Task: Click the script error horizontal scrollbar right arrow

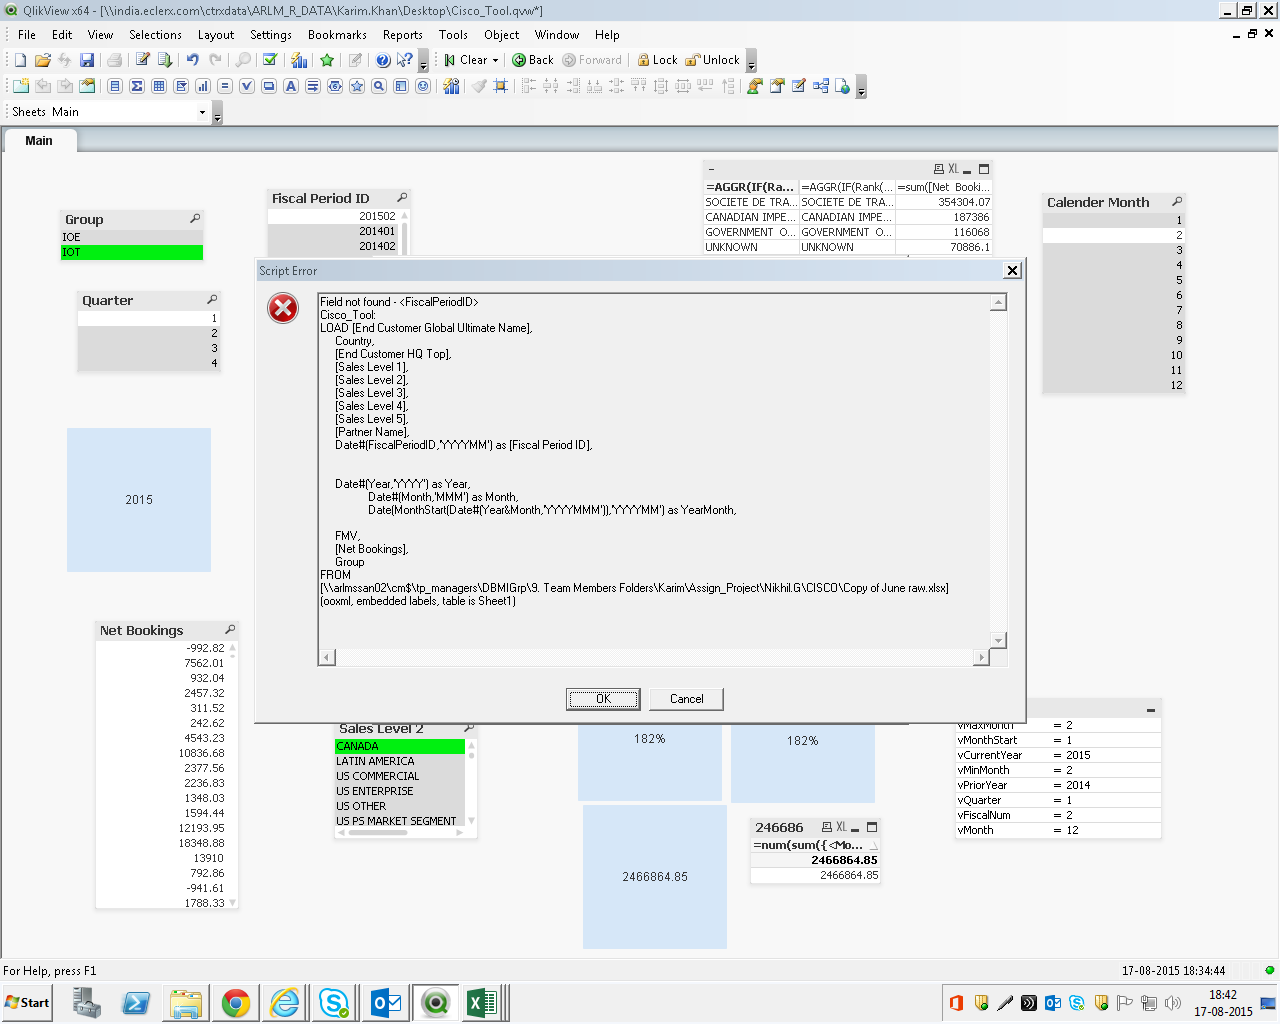Action: coord(982,657)
